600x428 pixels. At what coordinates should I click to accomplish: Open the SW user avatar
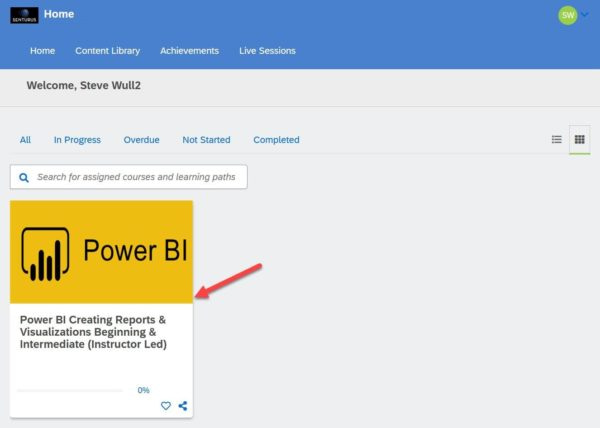(x=567, y=15)
